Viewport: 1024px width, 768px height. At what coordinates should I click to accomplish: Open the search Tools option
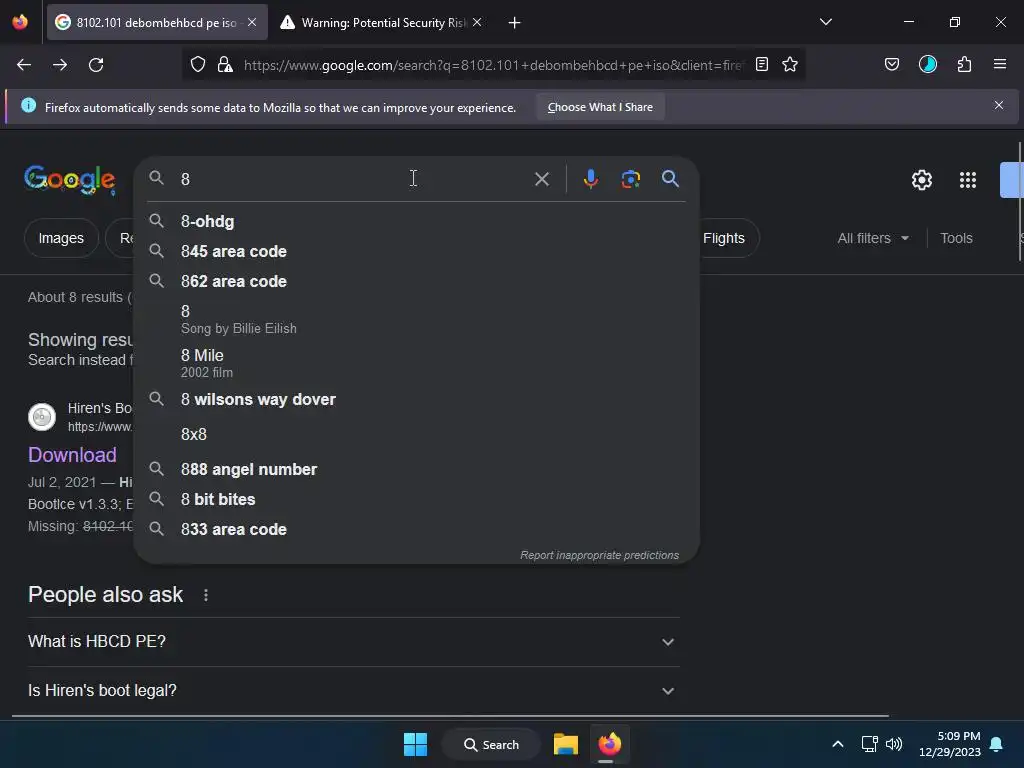(x=956, y=238)
